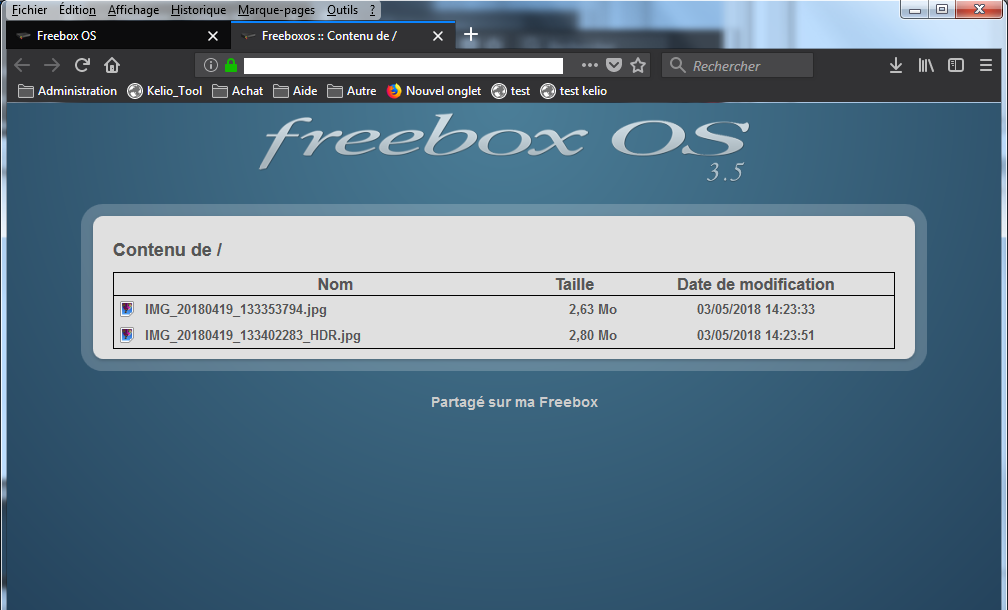Open the Firefox hamburger menu
The image size is (1008, 610).
click(x=986, y=65)
